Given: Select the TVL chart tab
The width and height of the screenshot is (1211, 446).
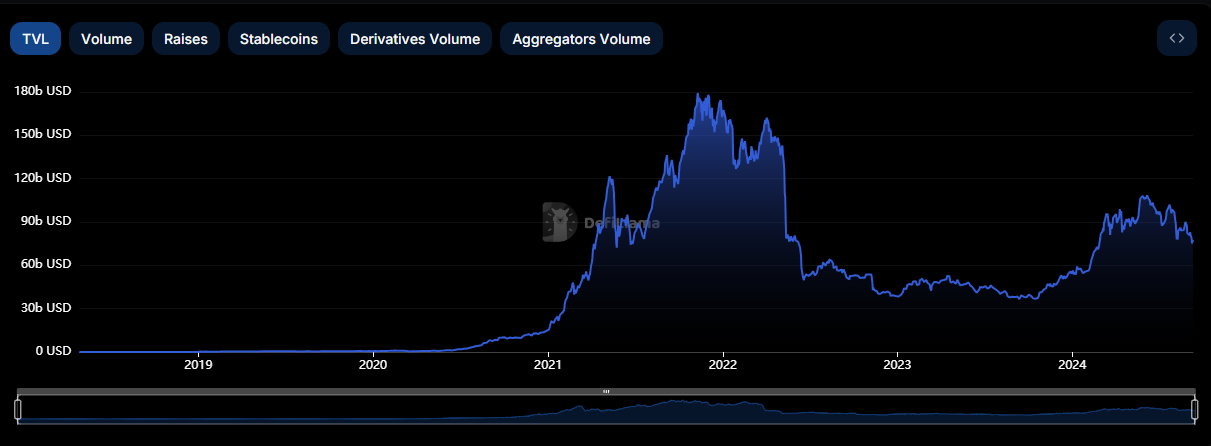Looking at the screenshot, I should [x=35, y=39].
